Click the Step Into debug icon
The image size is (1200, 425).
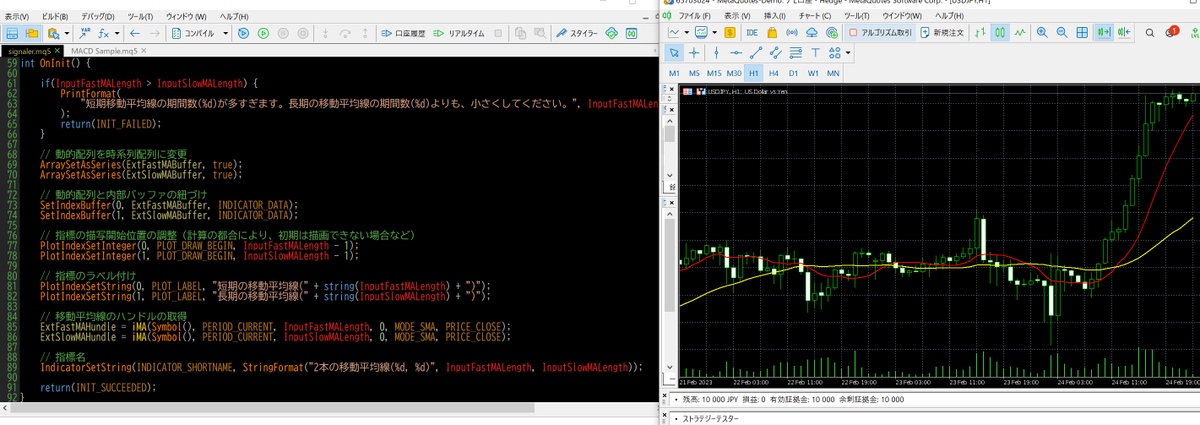click(x=327, y=33)
